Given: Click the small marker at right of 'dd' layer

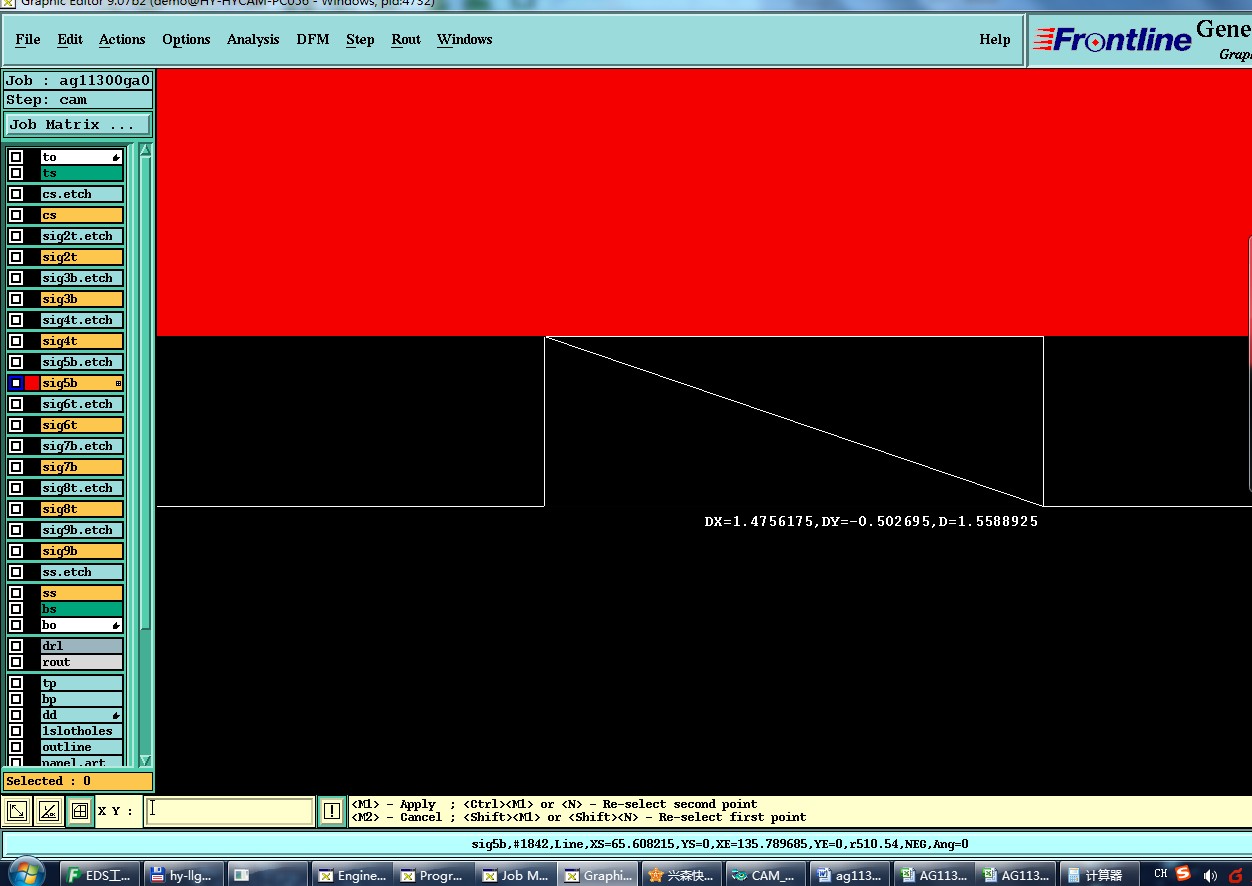Looking at the screenshot, I should (116, 715).
